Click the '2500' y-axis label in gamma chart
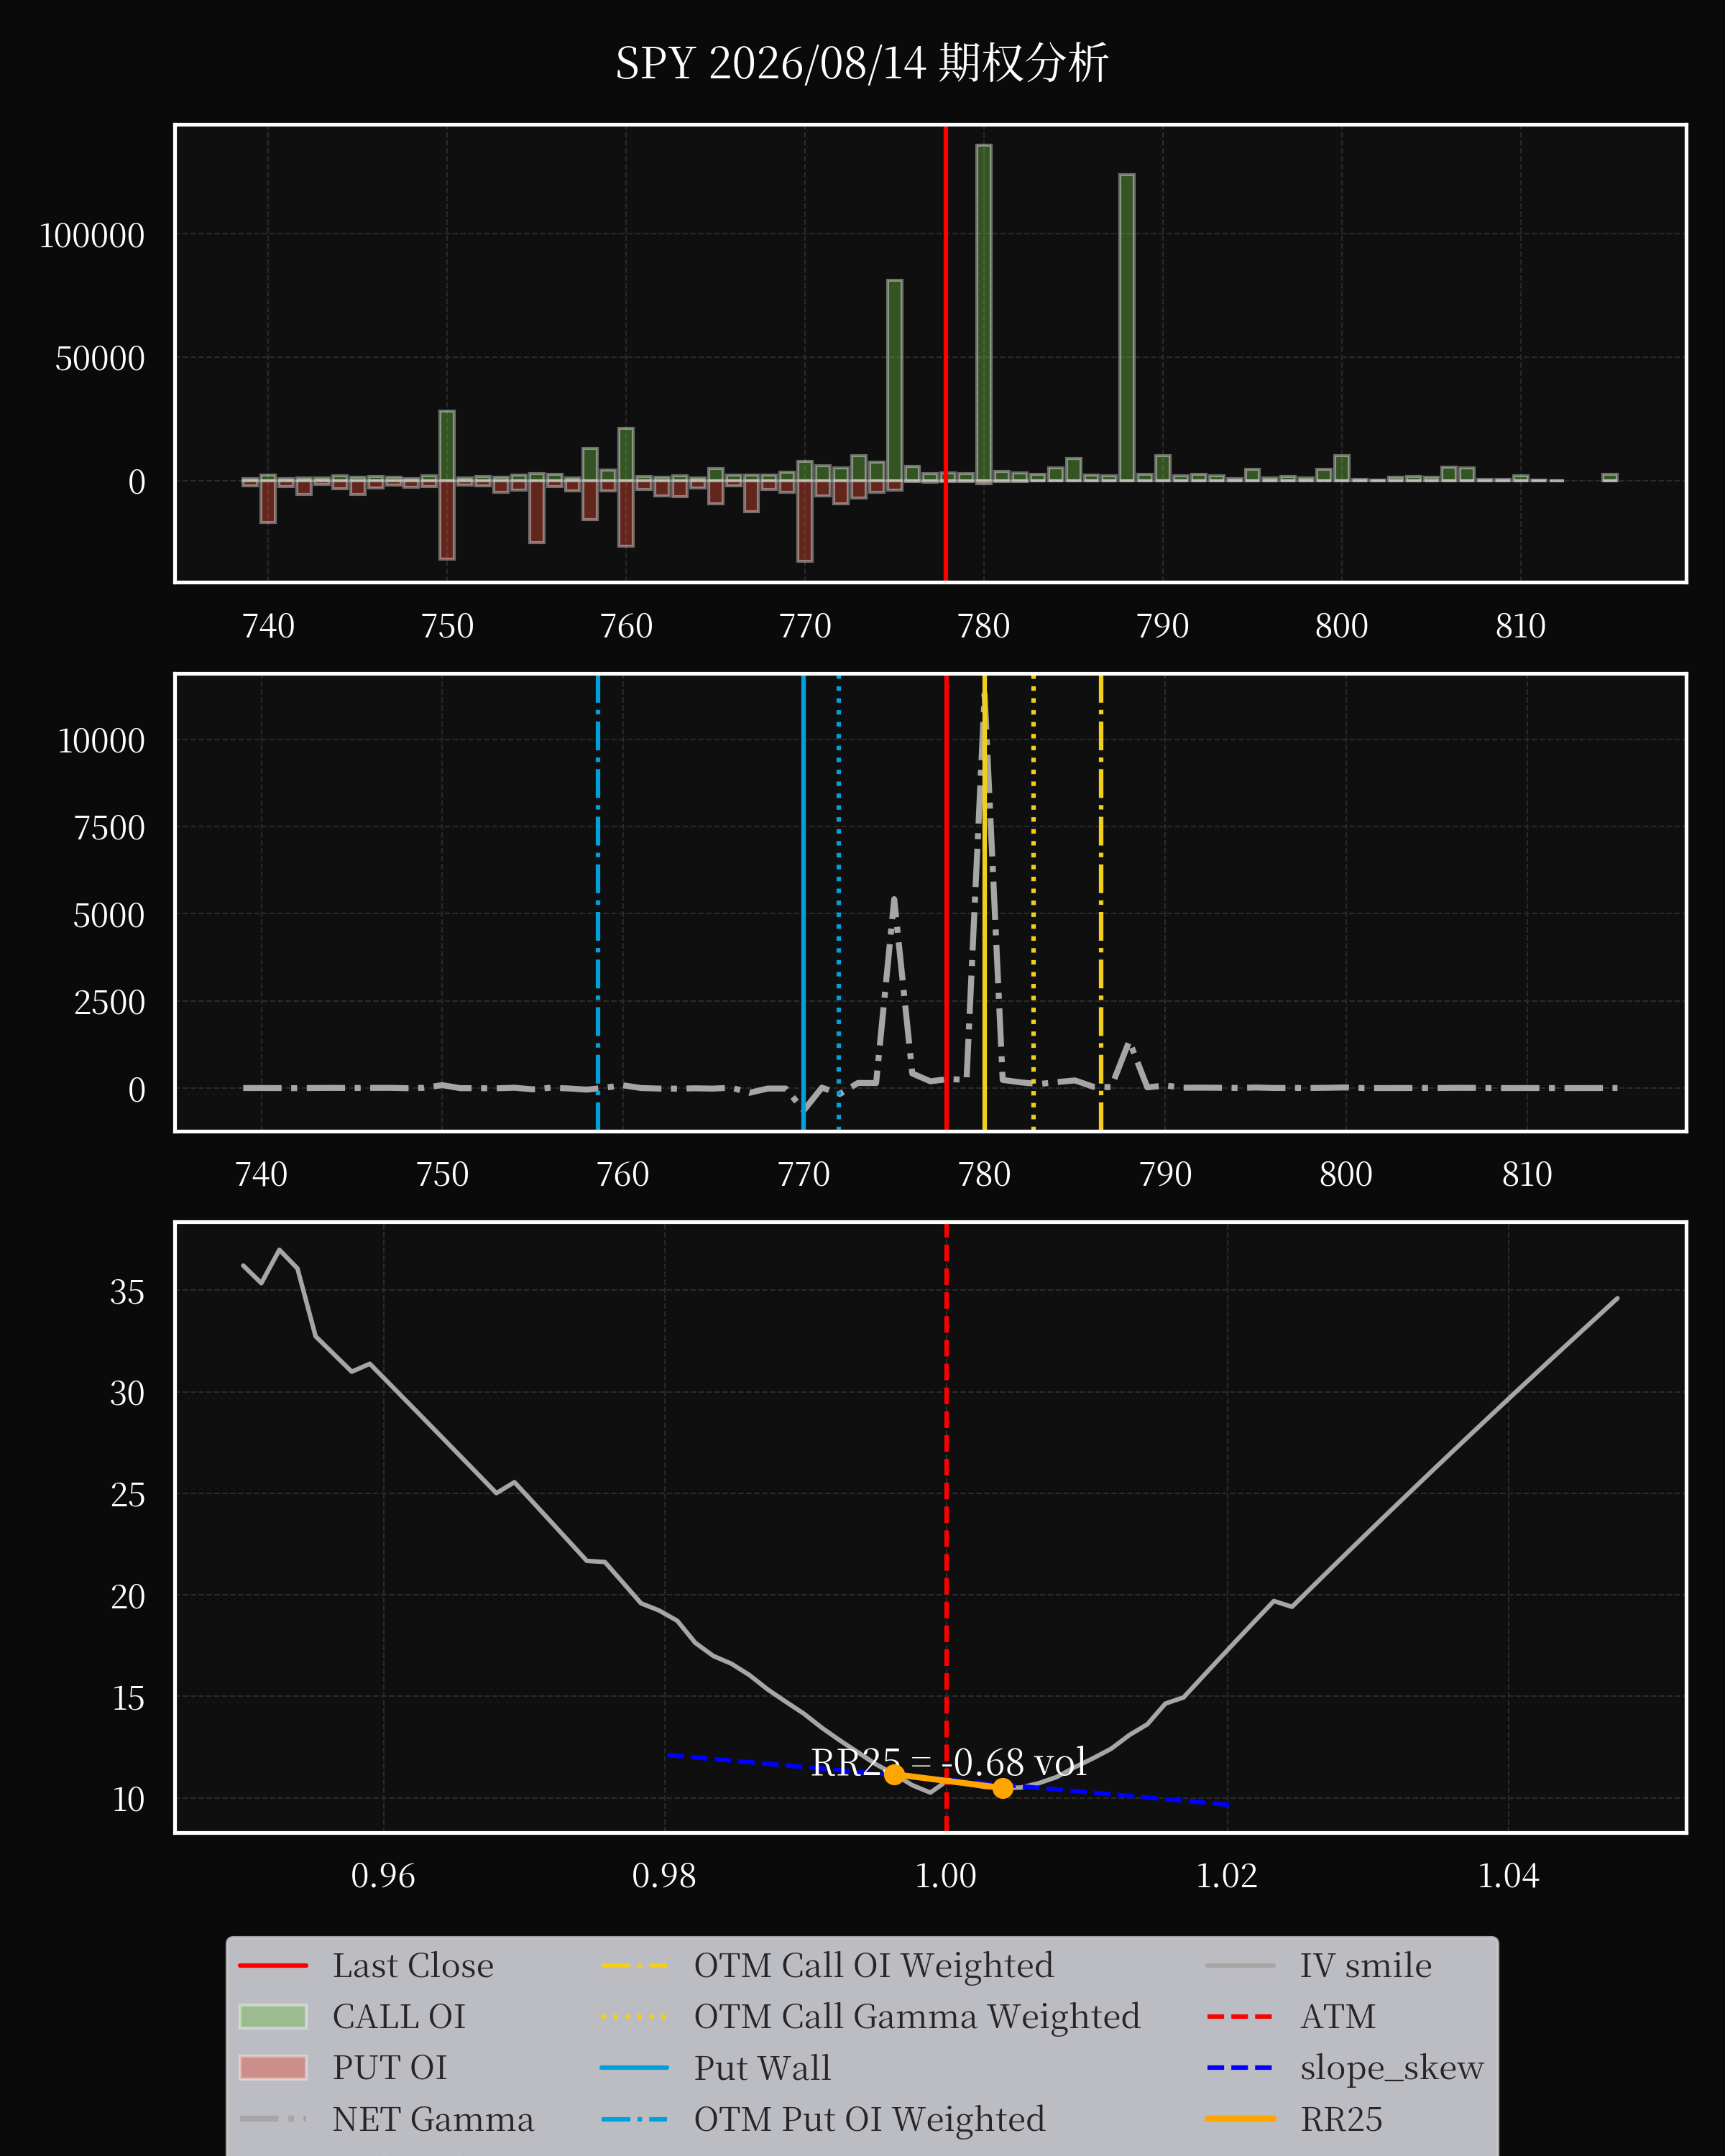 pos(109,1002)
